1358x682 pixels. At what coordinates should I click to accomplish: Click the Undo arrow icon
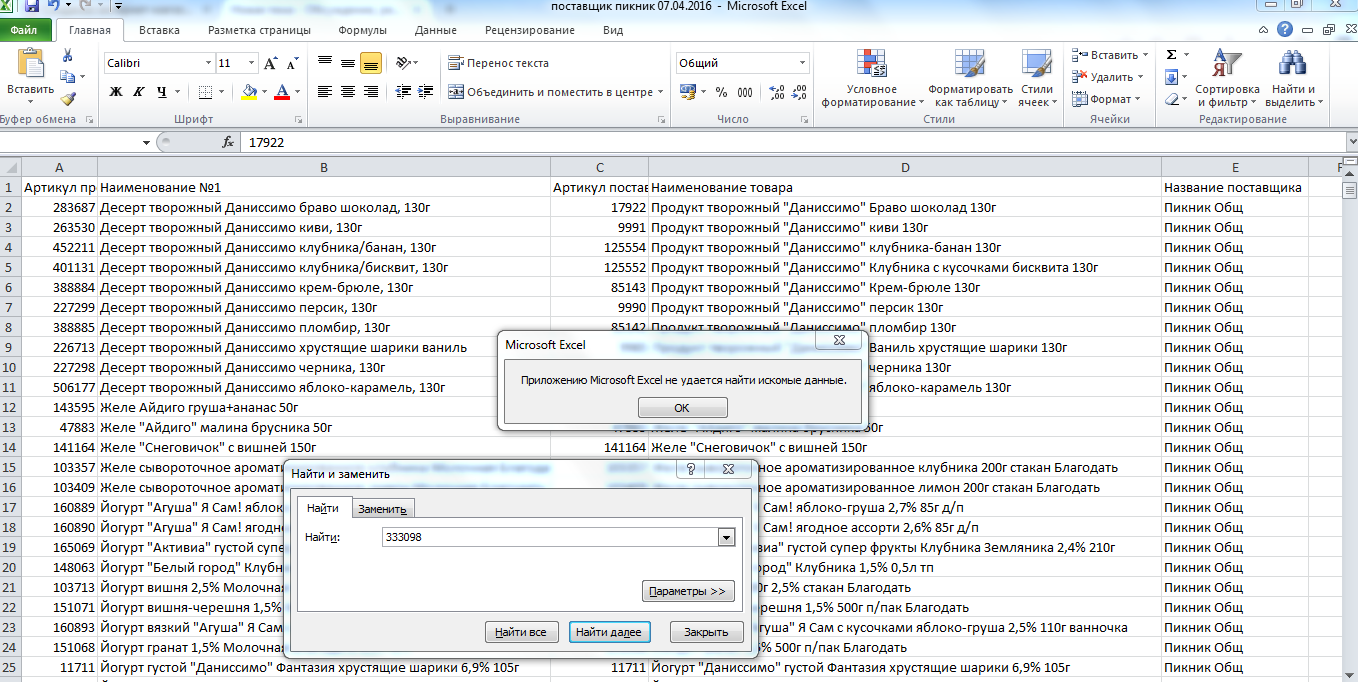(54, 6)
